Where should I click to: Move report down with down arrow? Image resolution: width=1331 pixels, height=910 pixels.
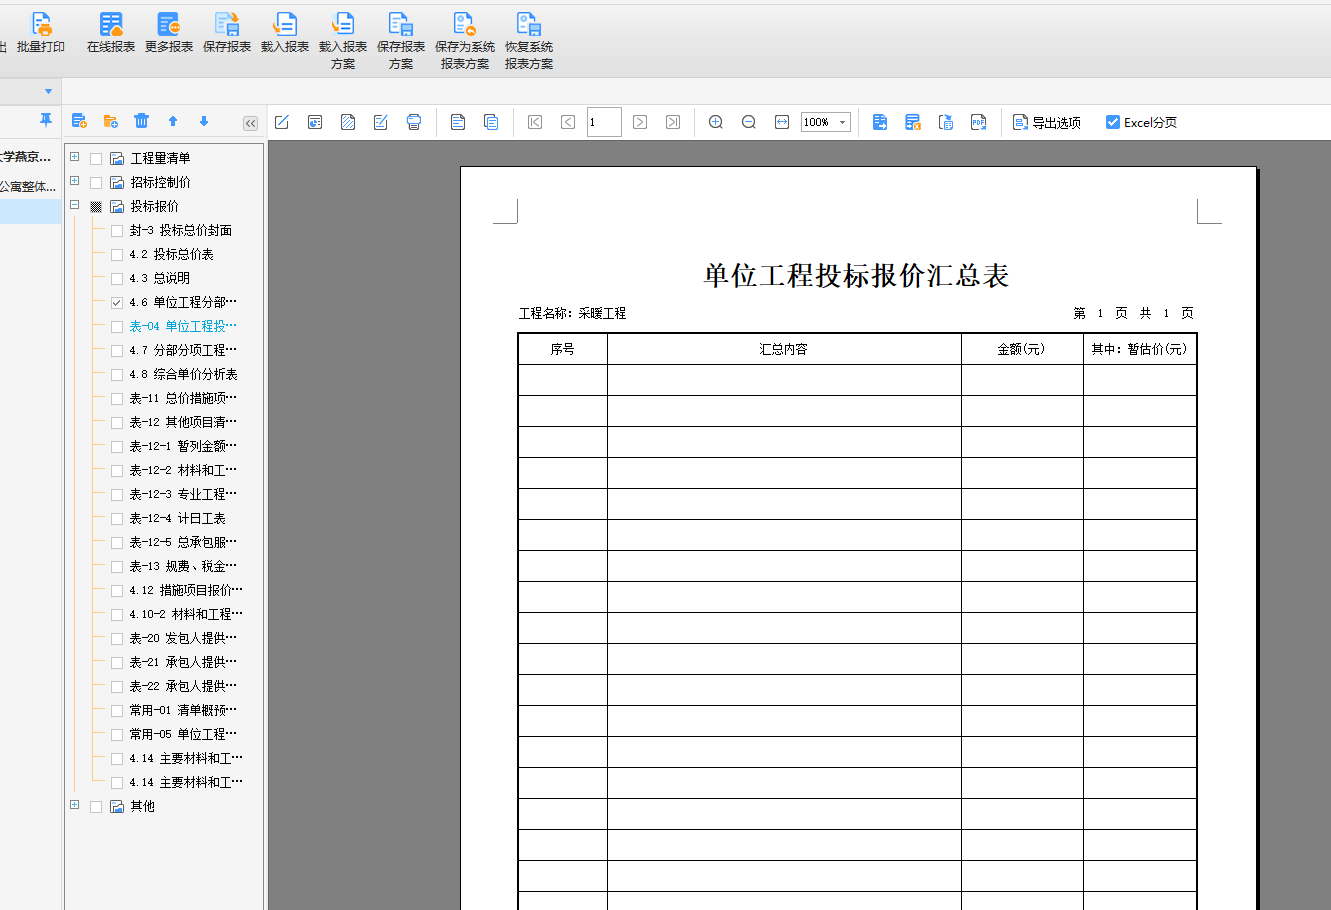204,121
